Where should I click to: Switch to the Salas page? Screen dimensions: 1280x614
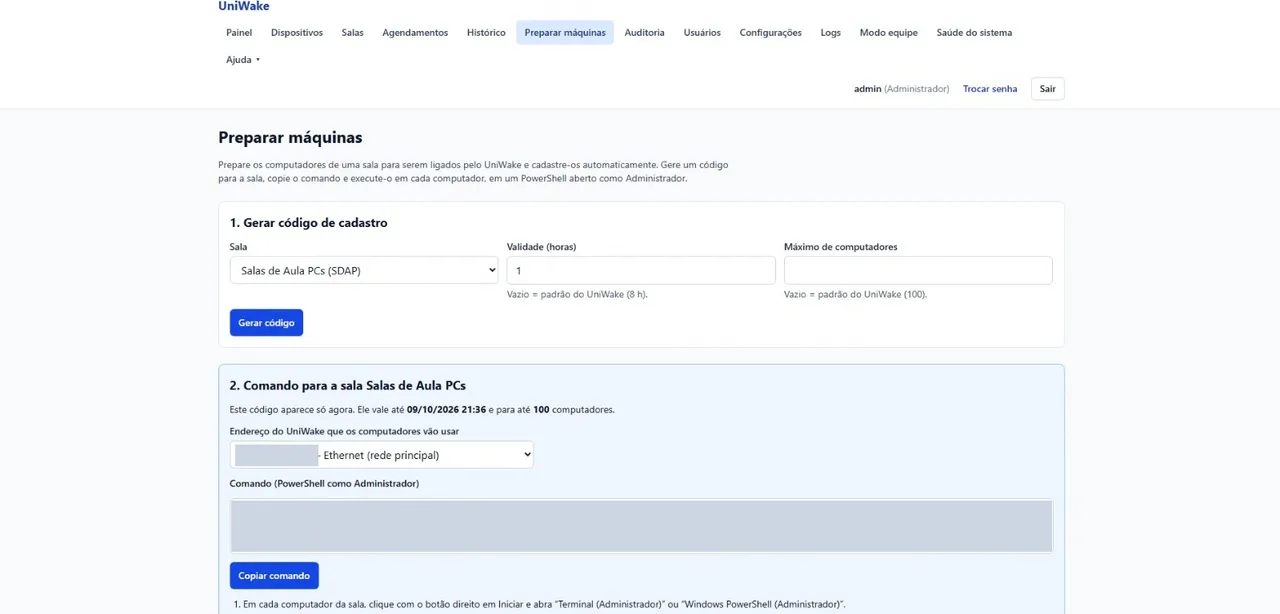click(x=353, y=33)
